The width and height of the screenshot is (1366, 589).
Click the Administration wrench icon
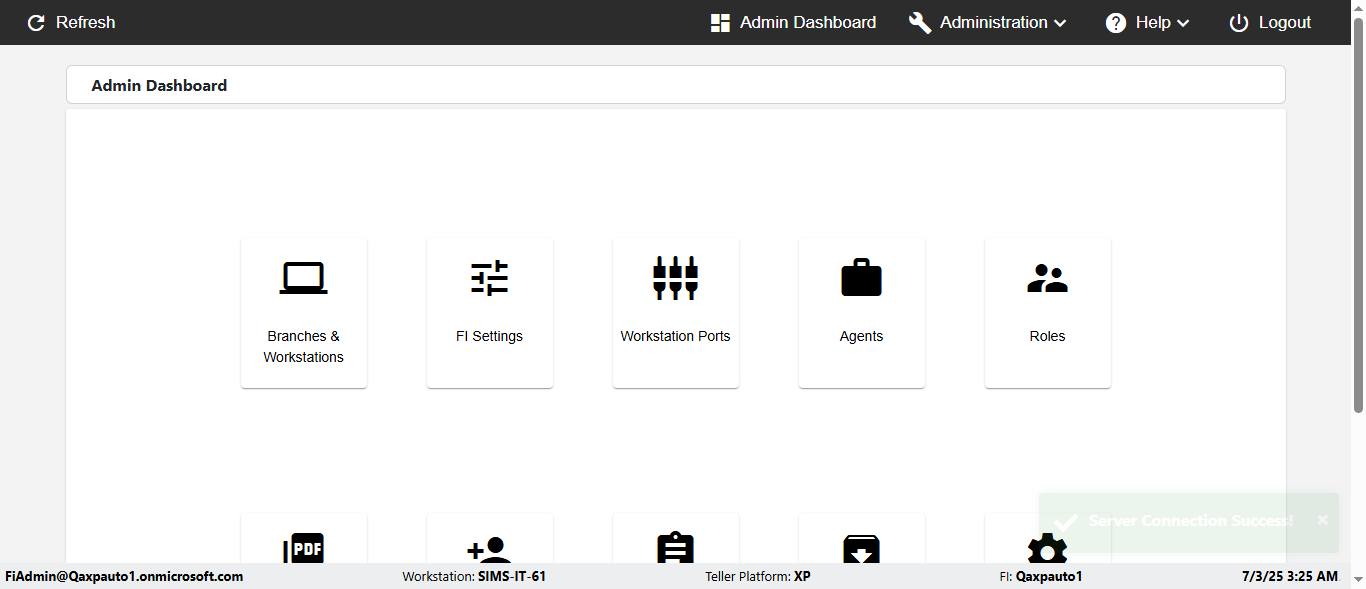pos(920,22)
